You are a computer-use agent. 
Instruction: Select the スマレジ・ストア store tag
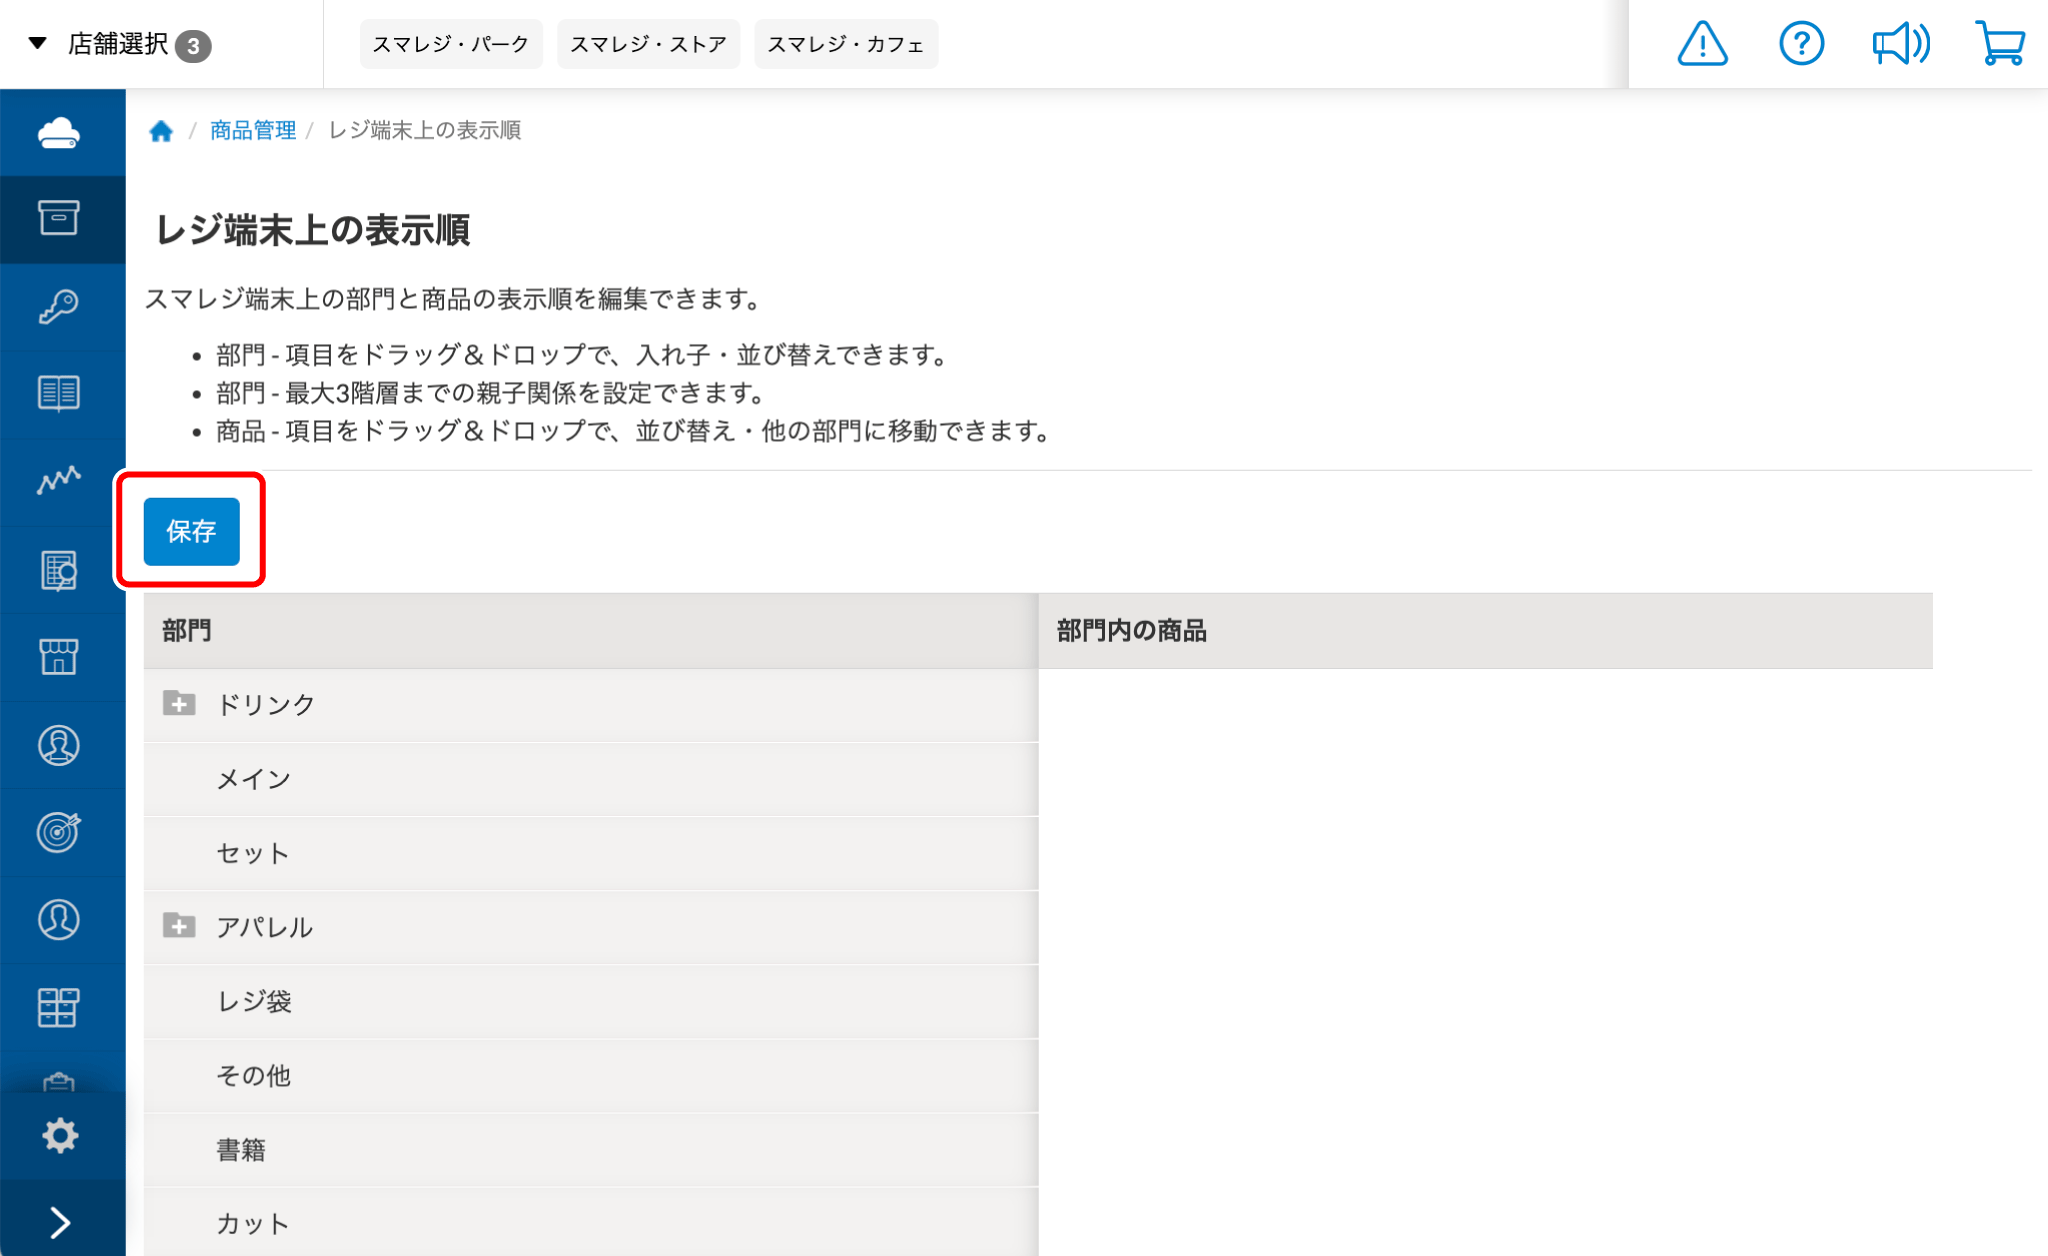click(x=648, y=44)
